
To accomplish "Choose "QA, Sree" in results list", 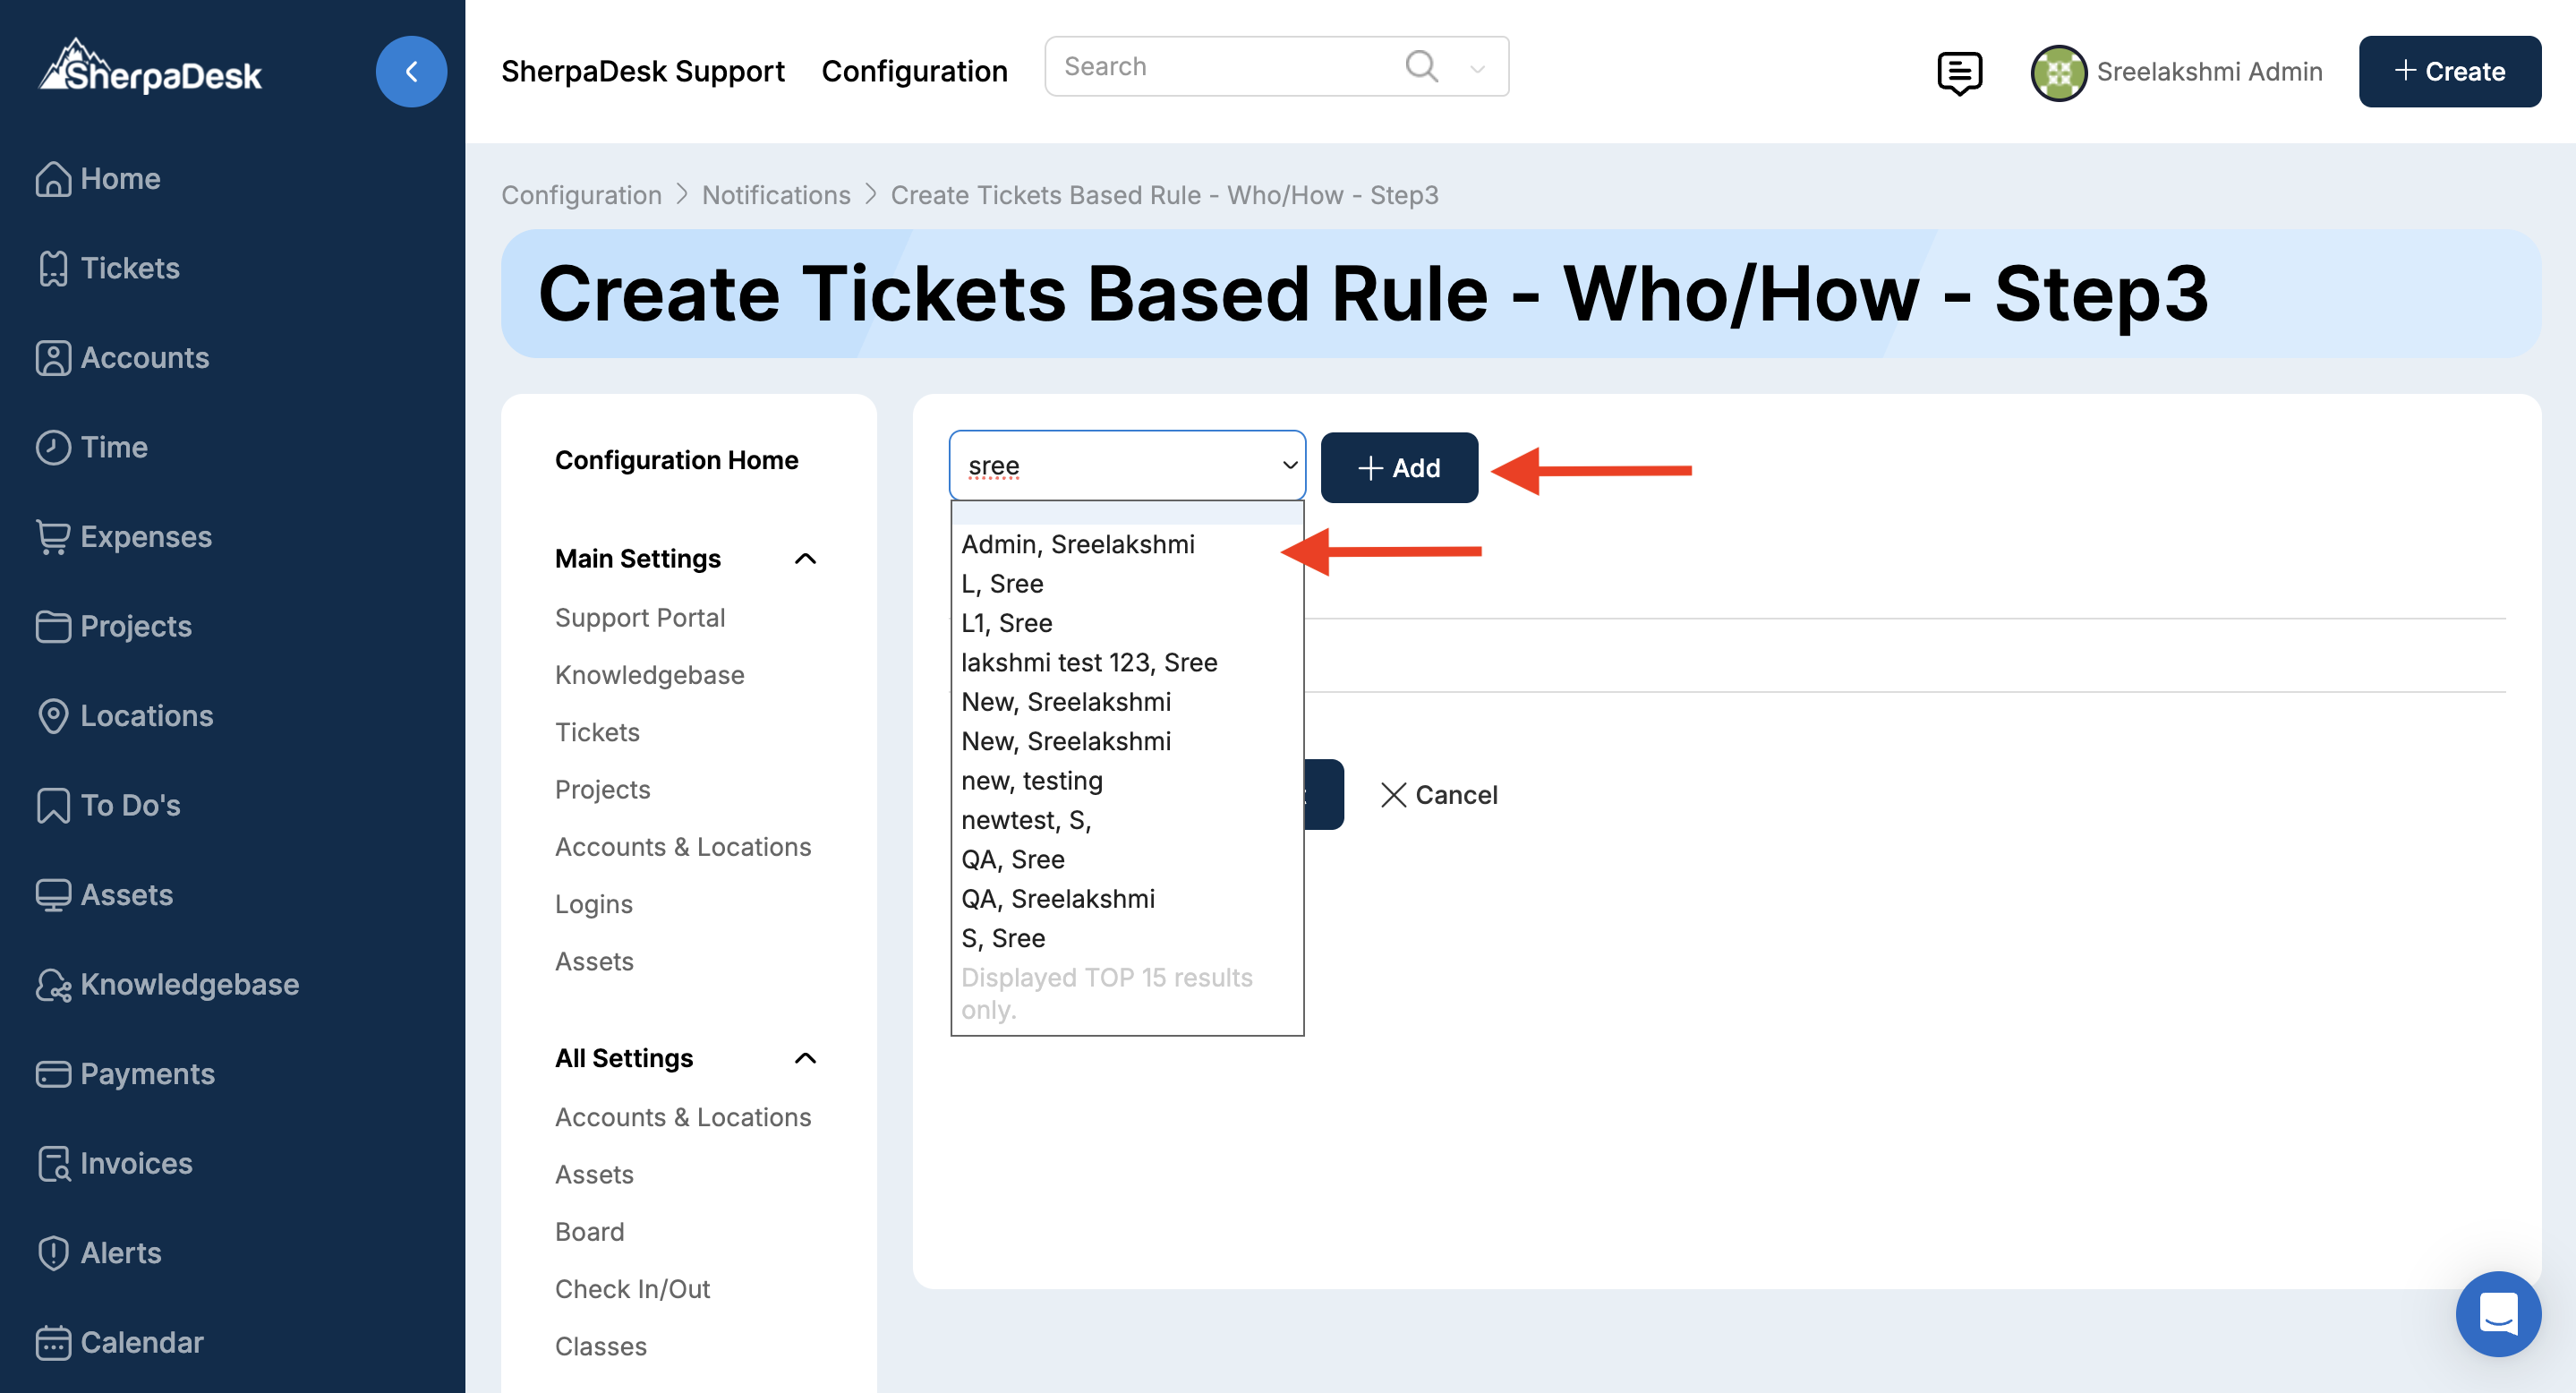I will tap(1012, 859).
